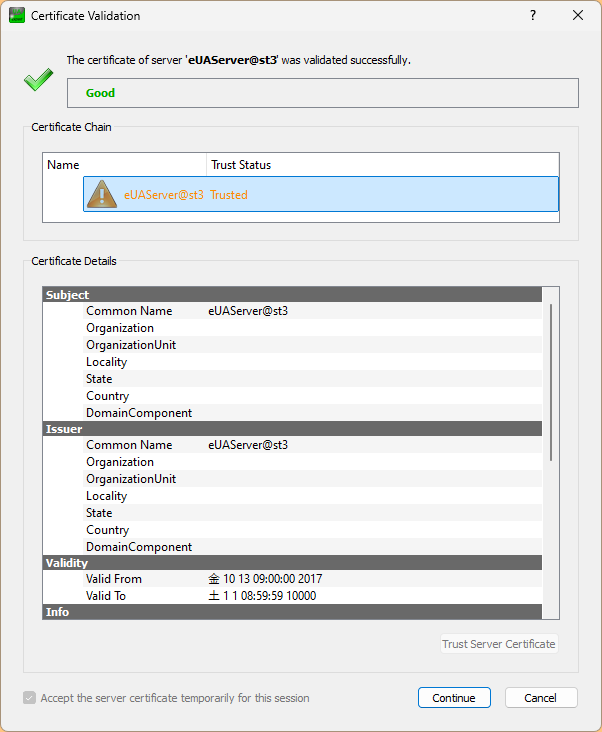Screen dimensions: 602x732
Task: Collapse the Subject section header
Action: [x=68, y=295]
